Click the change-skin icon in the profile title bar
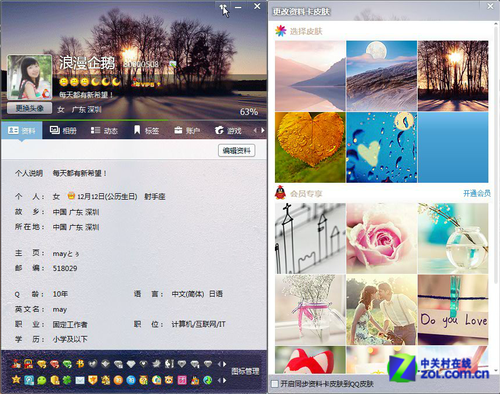The width and height of the screenshot is (500, 394). point(222,7)
